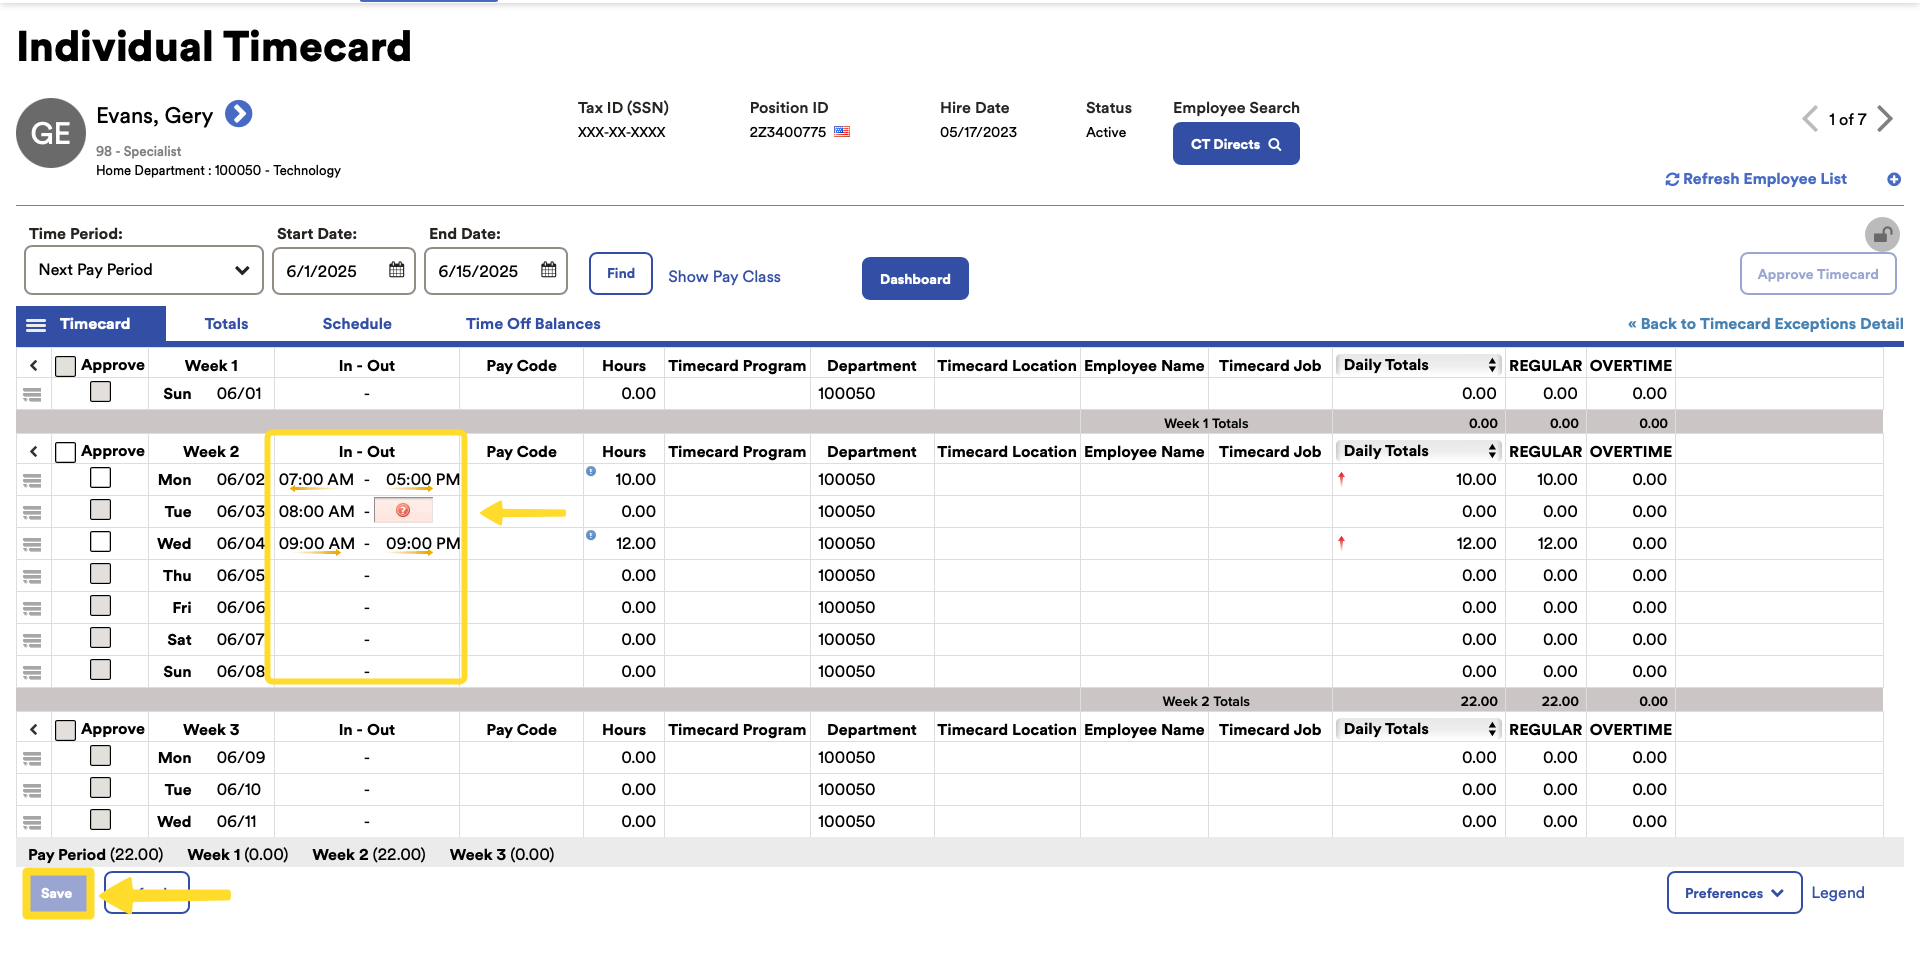Go back to Timecard Exceptions Detail
The height and width of the screenshot is (954, 1920).
(1765, 324)
